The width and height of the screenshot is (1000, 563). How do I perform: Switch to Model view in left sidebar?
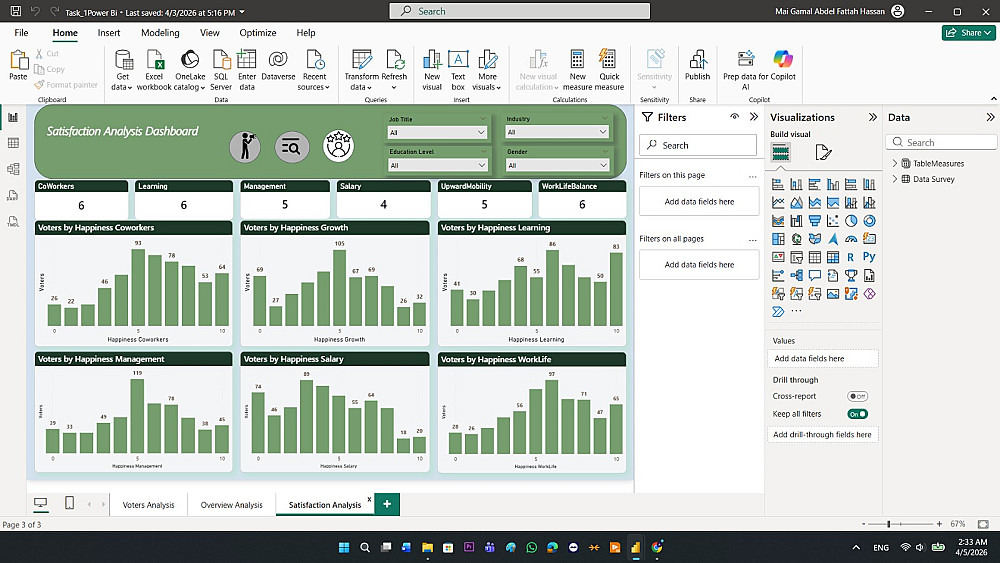click(x=13, y=169)
